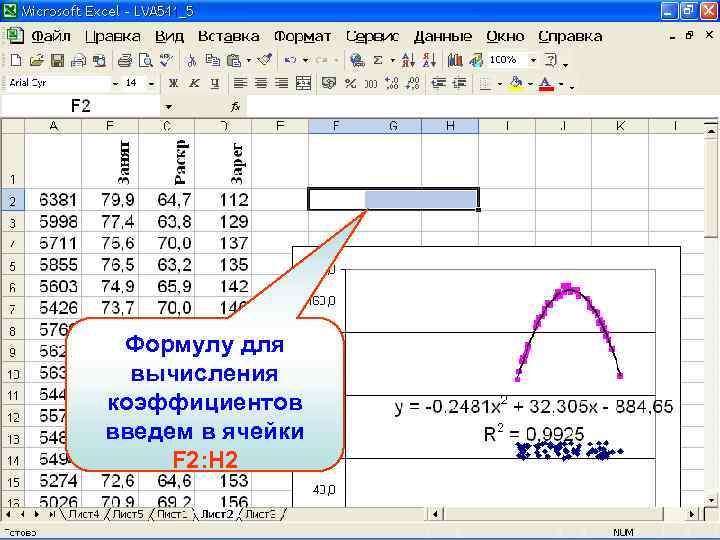Save the workbook with the floppy disk icon
The image size is (720, 540).
[x=57, y=60]
